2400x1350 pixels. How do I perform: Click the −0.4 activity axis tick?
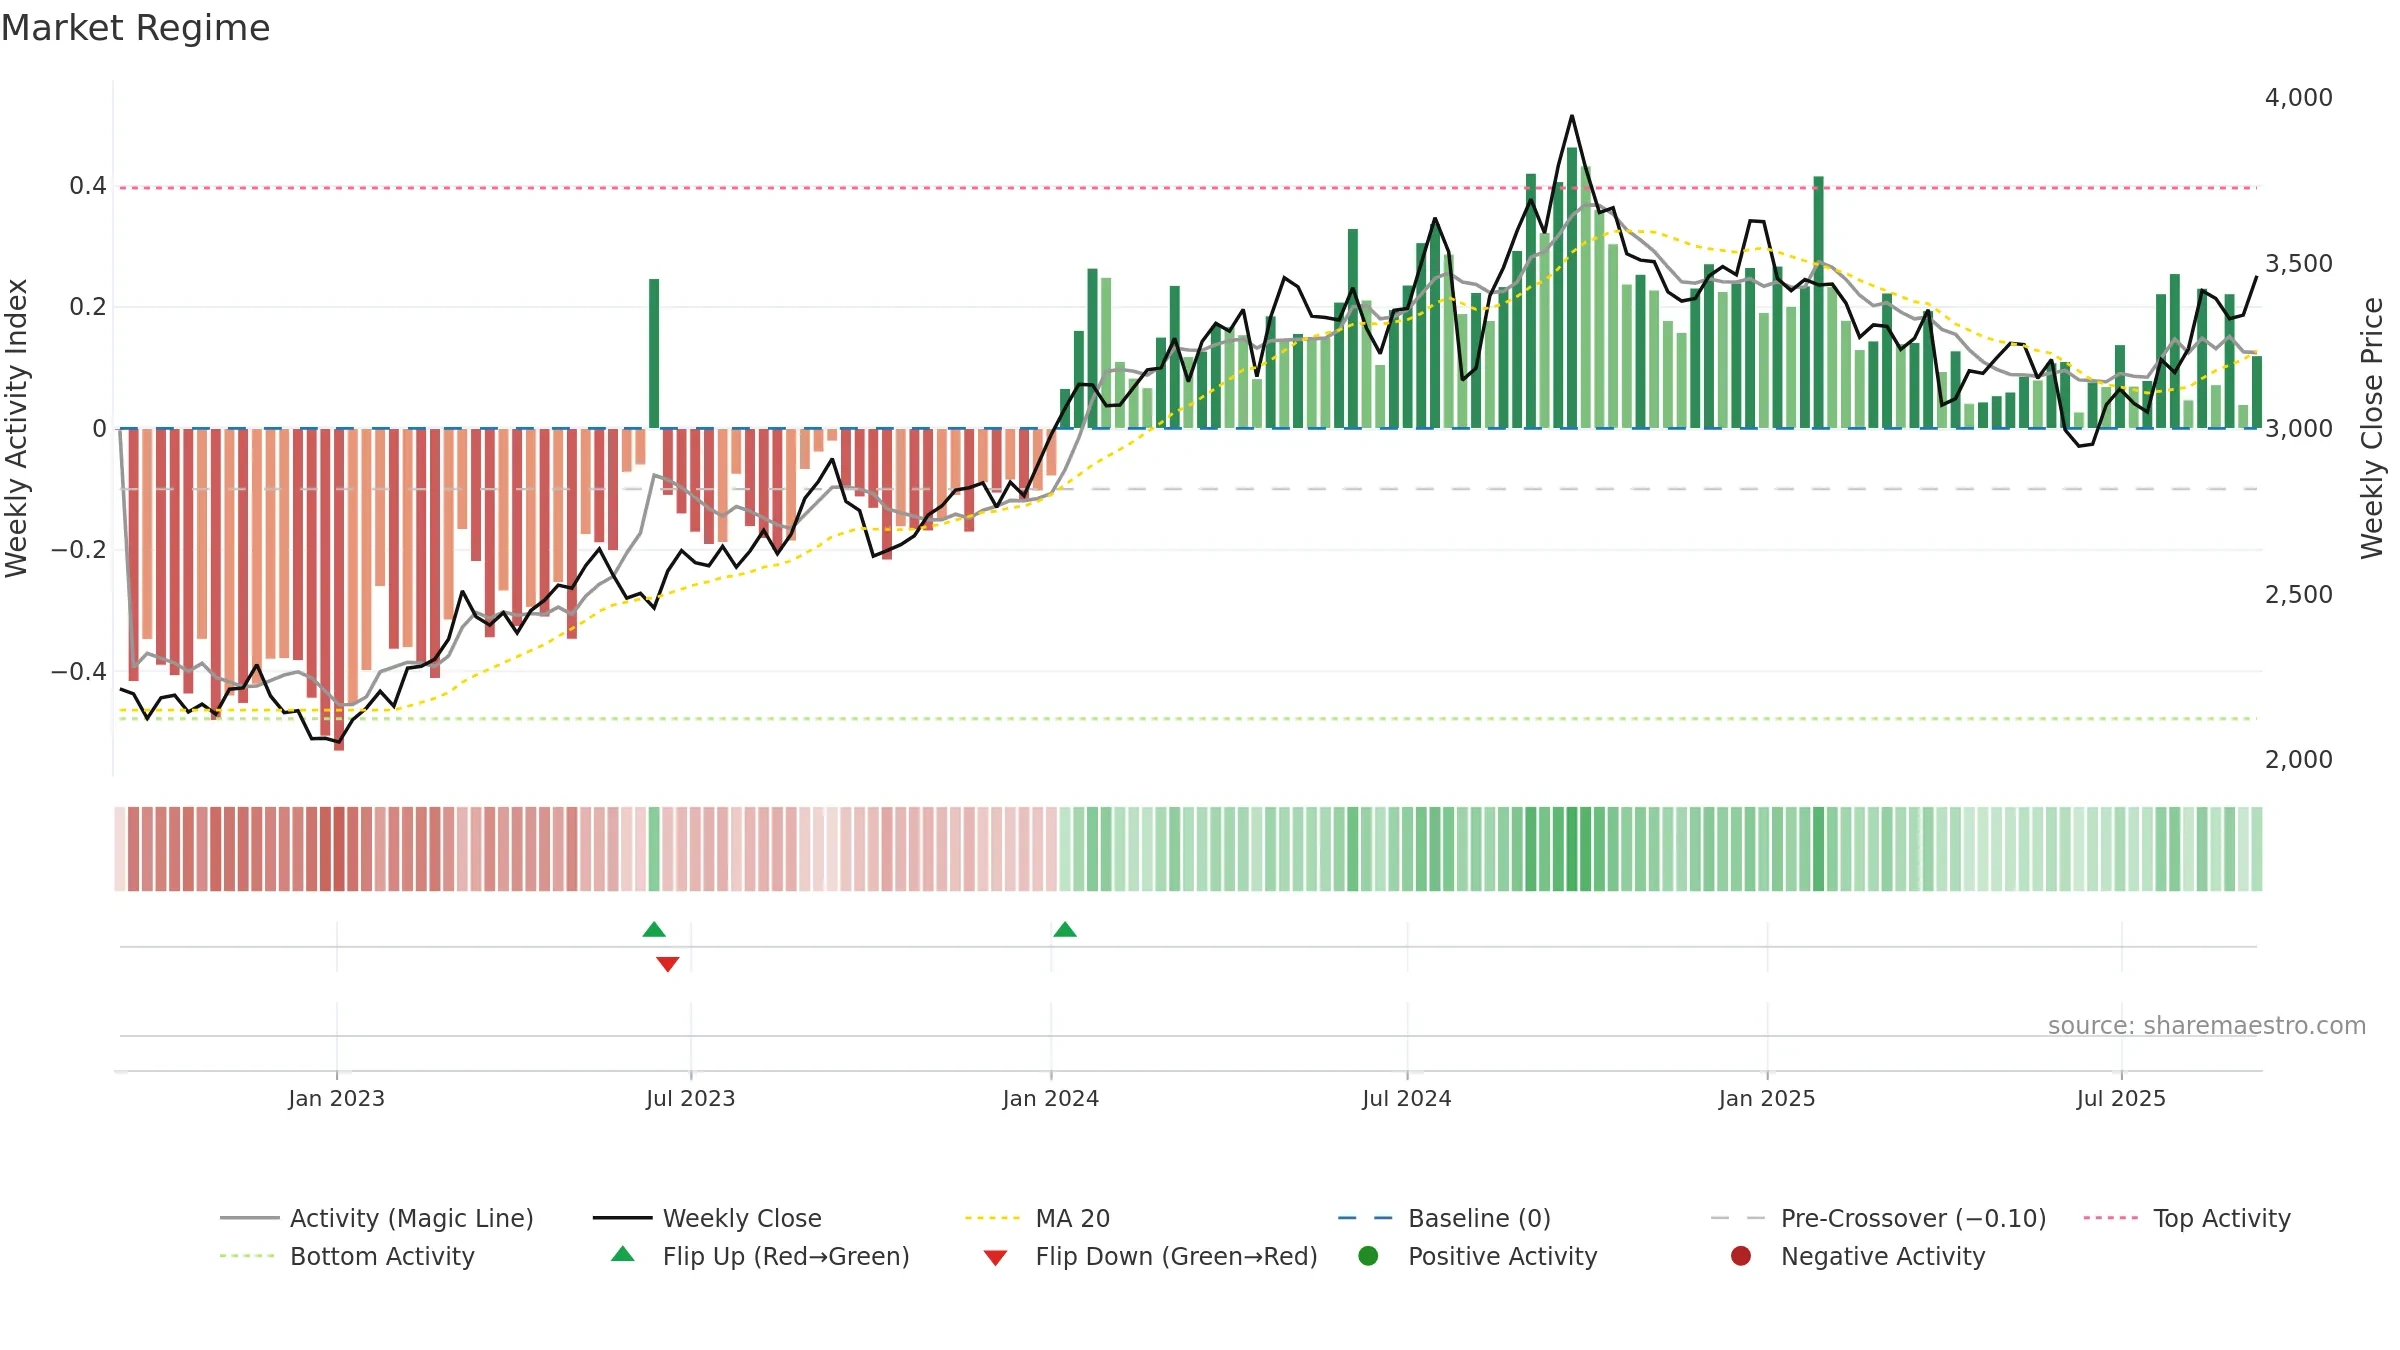coord(78,671)
